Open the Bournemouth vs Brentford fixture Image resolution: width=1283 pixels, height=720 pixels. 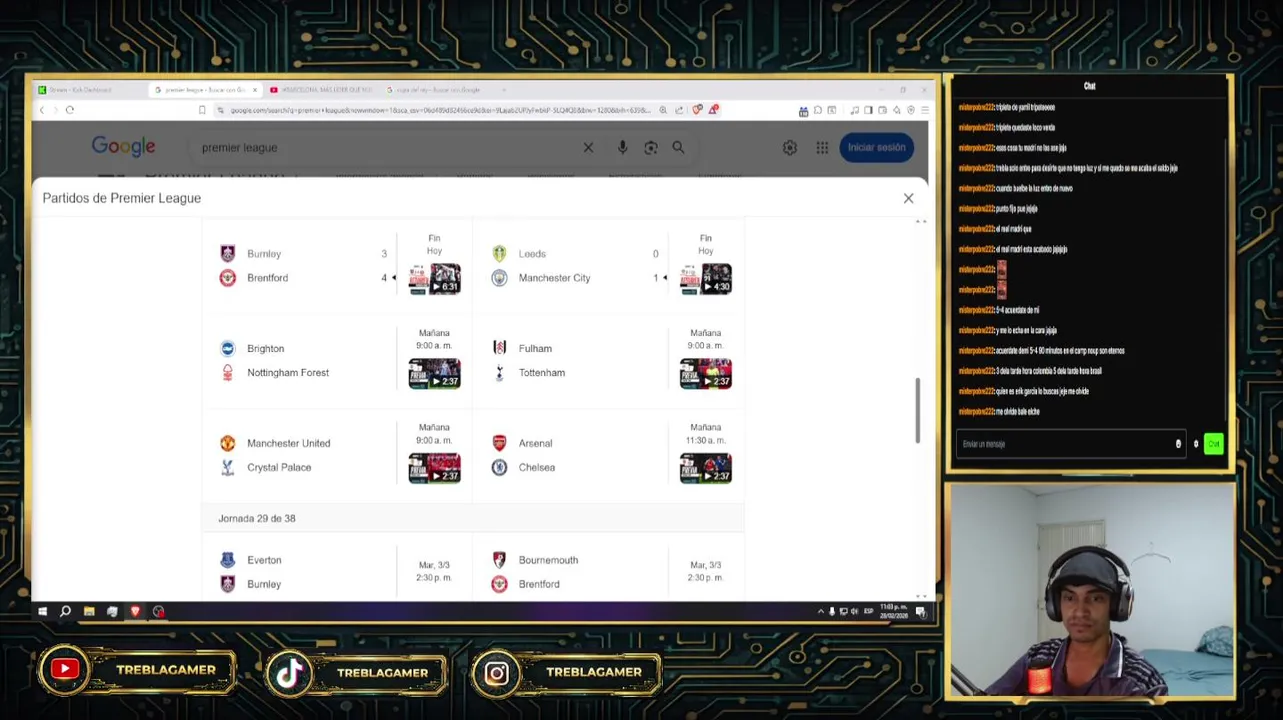tap(610, 572)
